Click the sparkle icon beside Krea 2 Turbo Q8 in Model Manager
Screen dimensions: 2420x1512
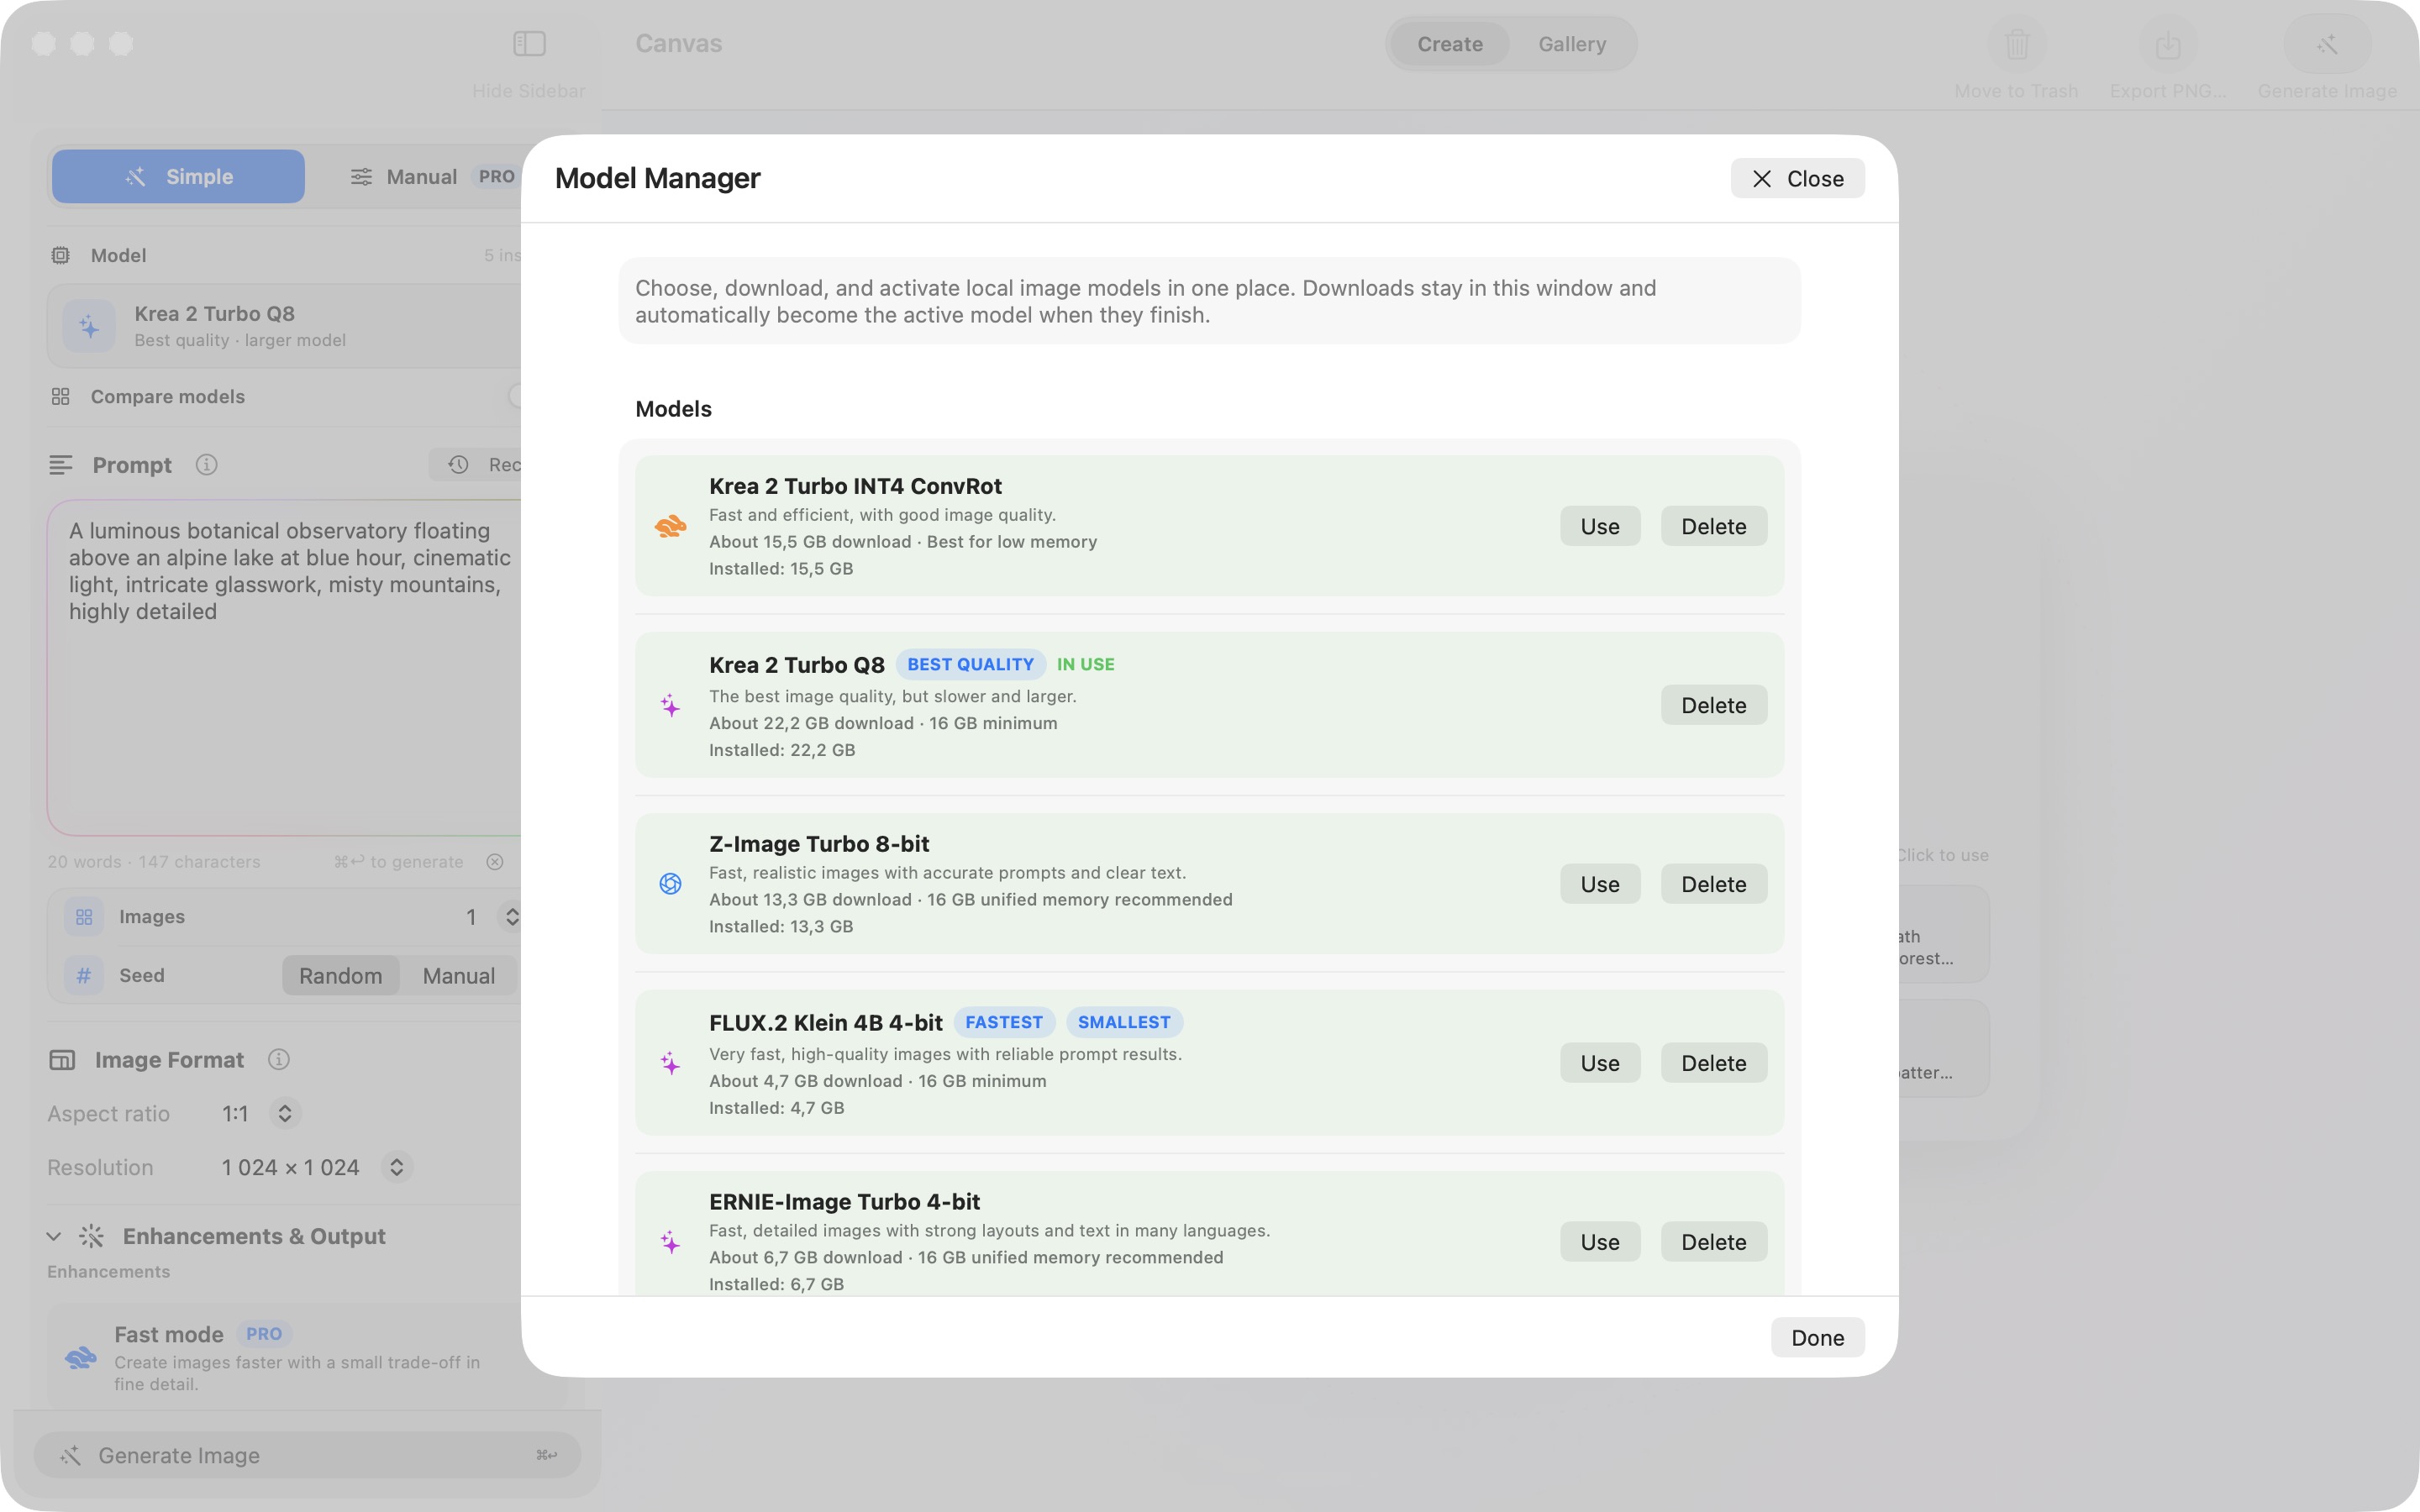[670, 706]
